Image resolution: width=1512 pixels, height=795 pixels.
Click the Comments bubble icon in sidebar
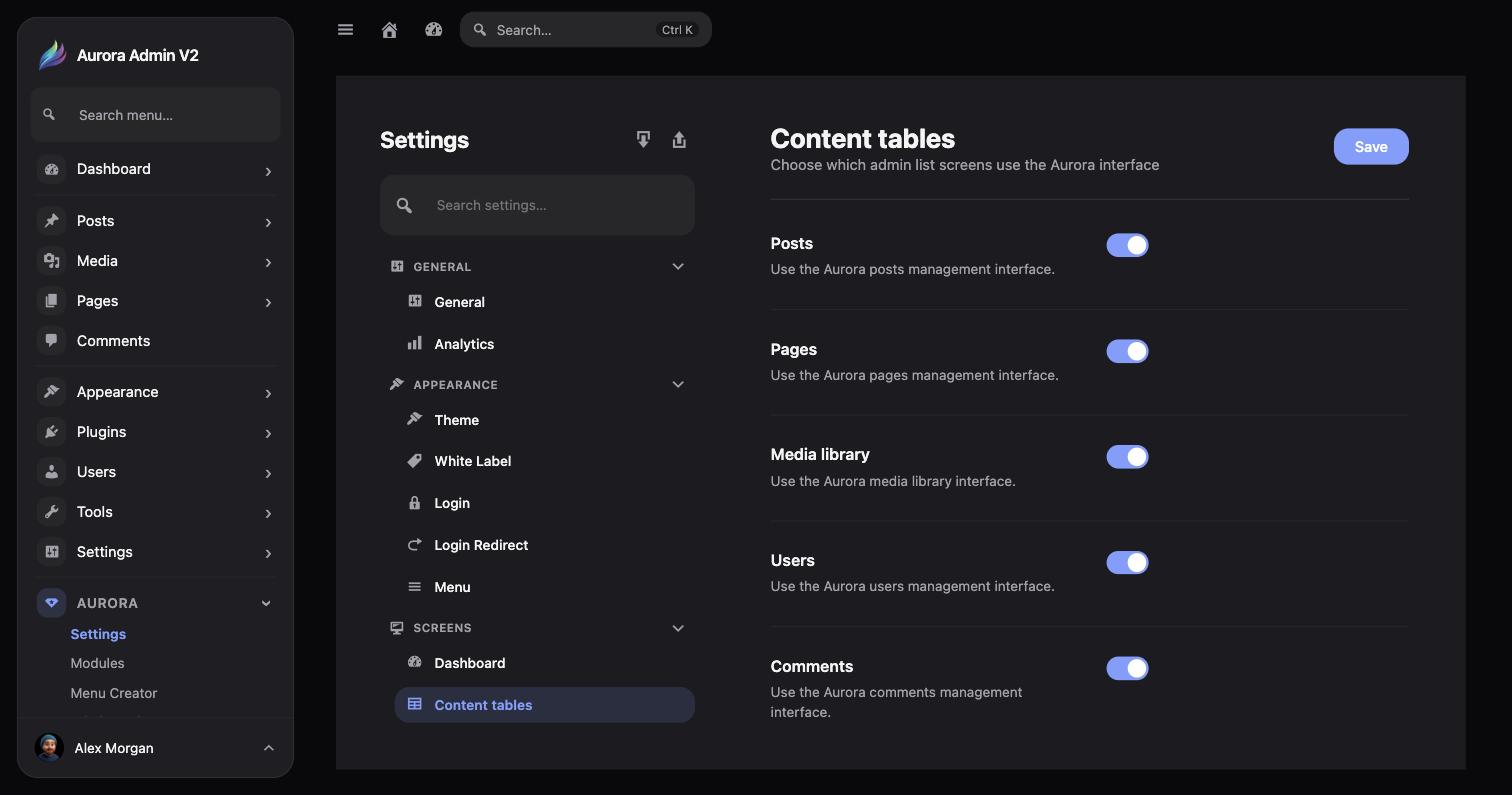52,341
